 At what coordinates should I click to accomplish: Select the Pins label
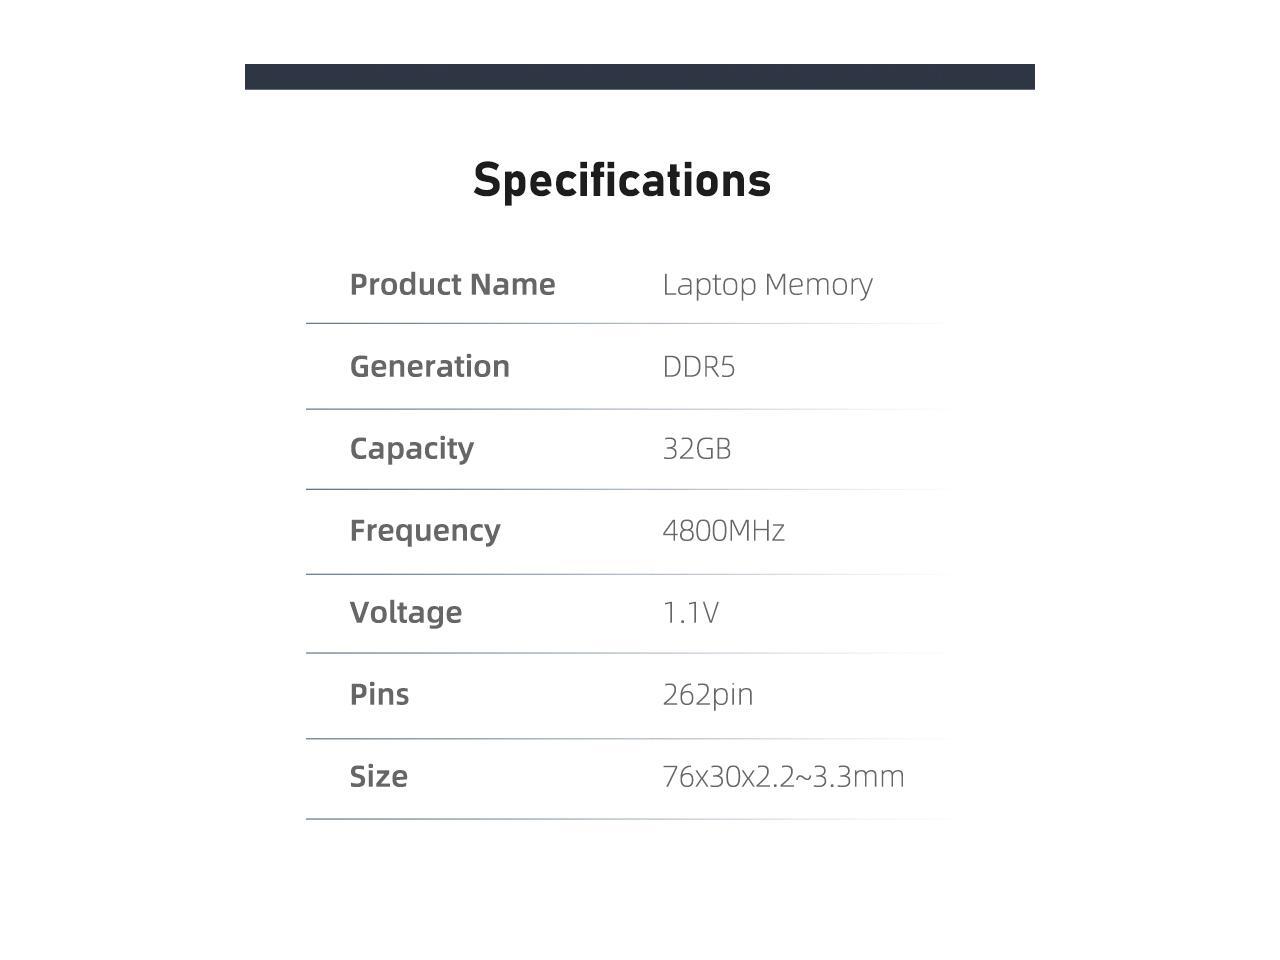point(379,695)
